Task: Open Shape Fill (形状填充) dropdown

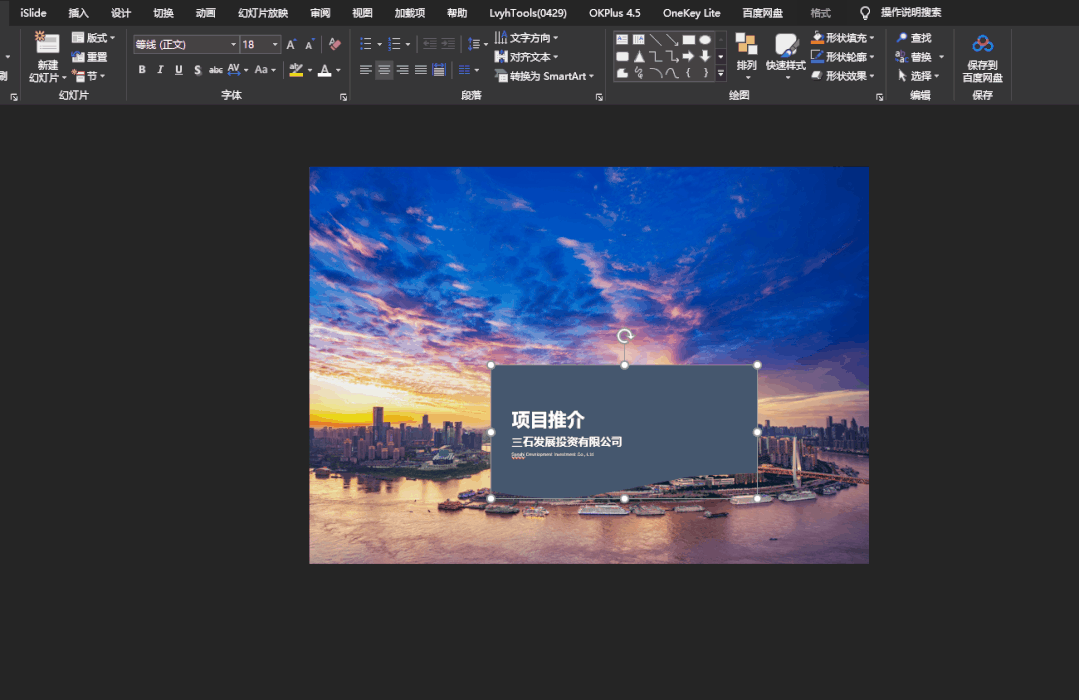Action: click(843, 38)
